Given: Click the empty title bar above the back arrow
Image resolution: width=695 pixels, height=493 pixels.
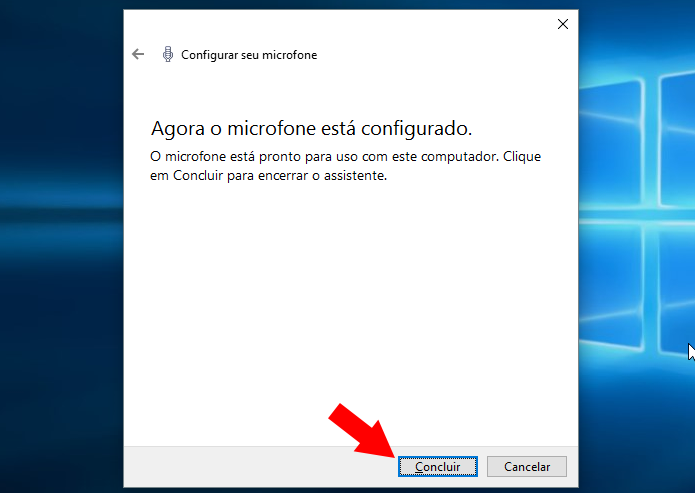Looking at the screenshot, I should click(x=337, y=24).
